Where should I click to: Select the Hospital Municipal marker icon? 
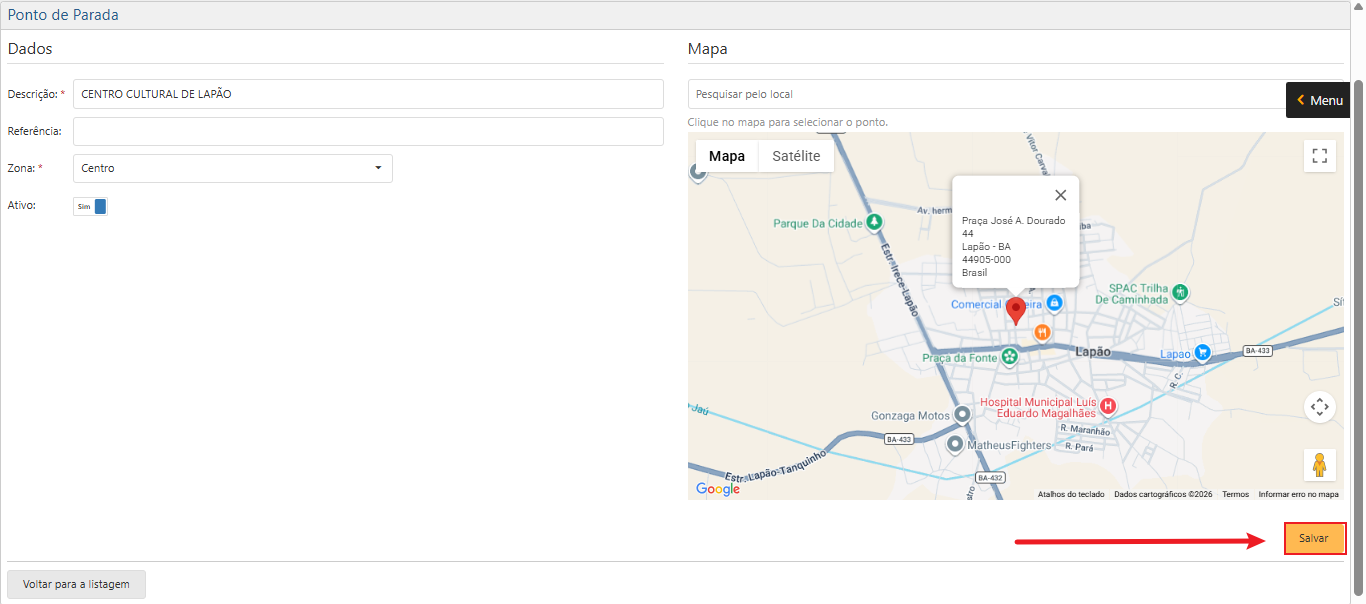coord(1108,405)
